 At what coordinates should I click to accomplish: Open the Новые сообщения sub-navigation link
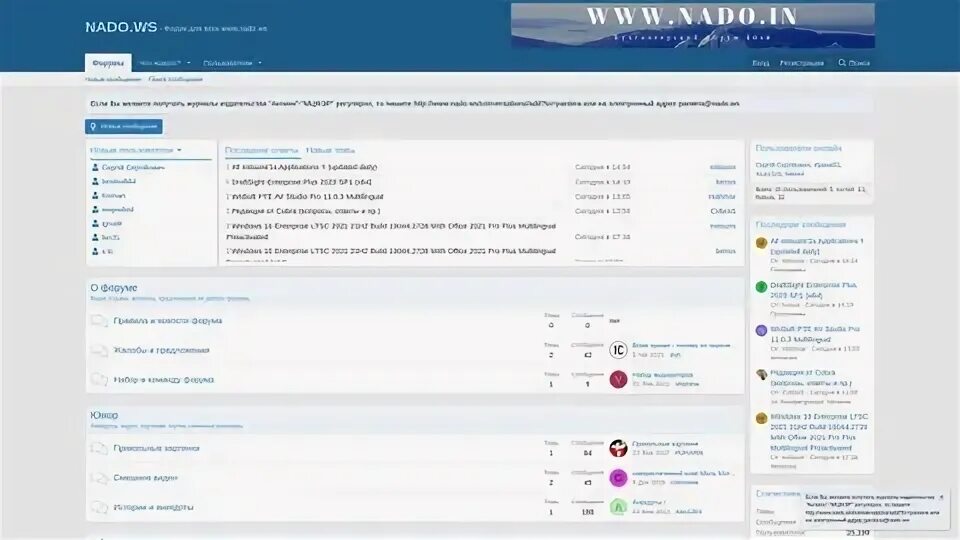113,79
